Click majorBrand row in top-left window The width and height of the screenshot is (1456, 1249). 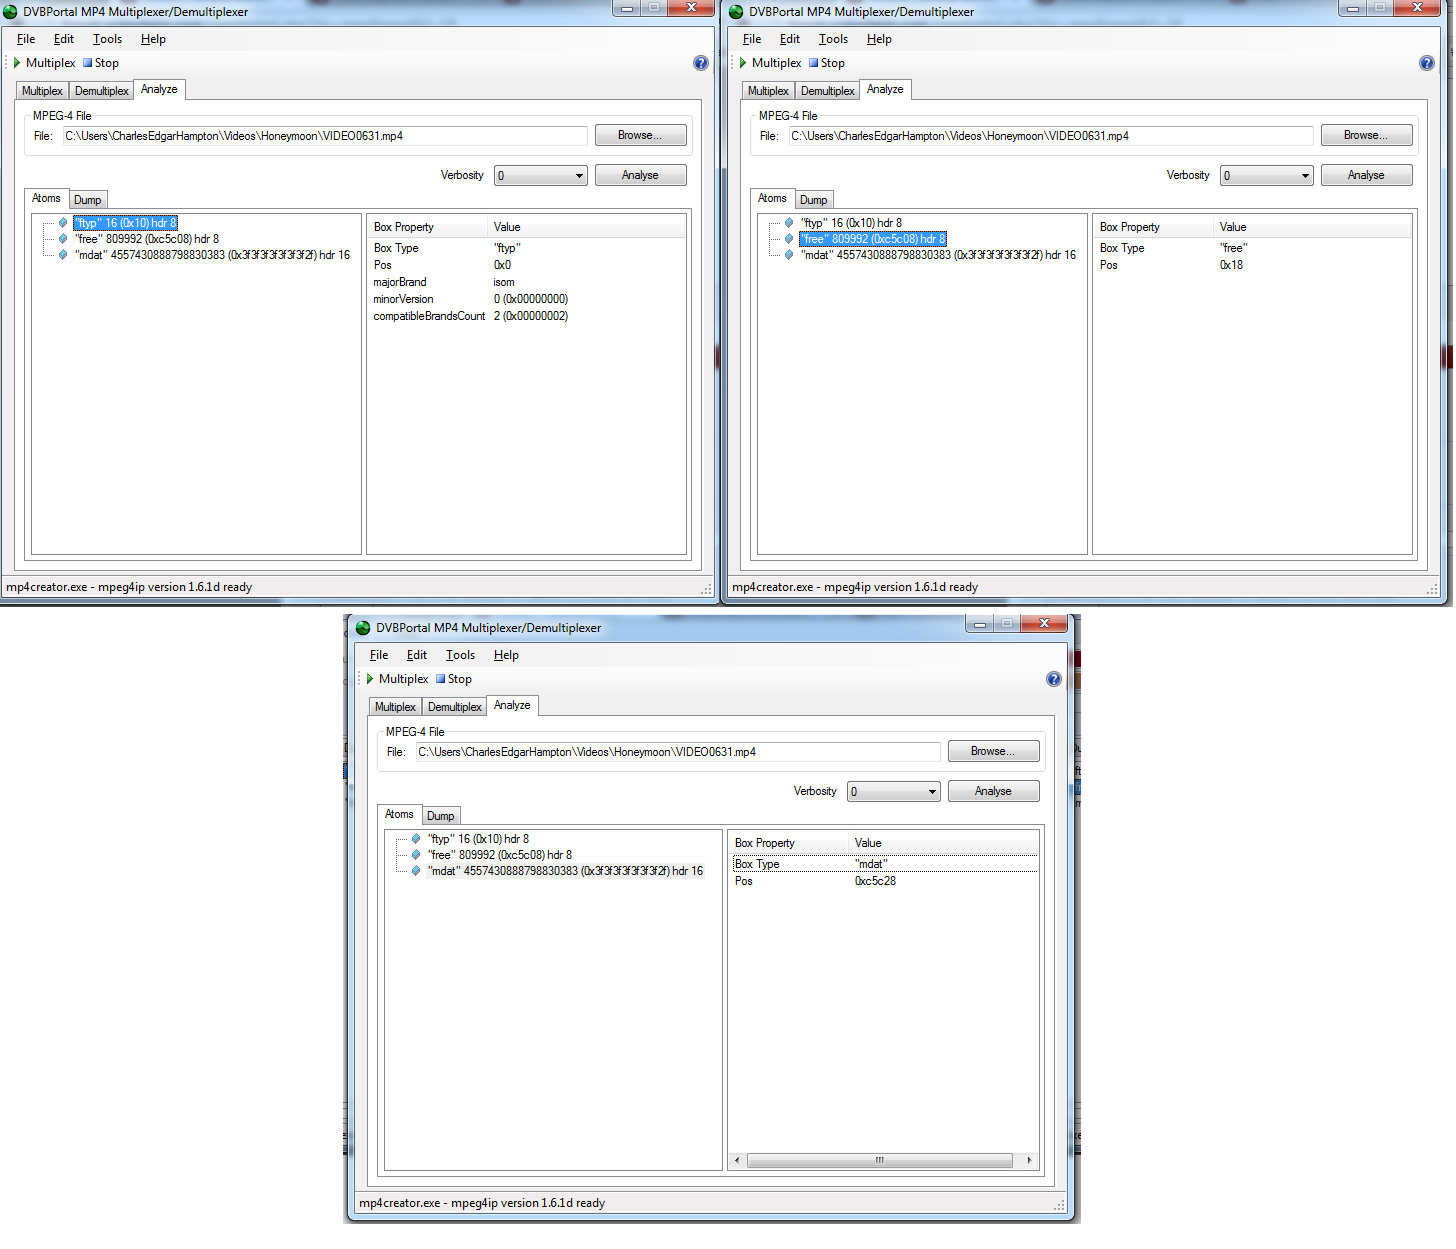coord(526,282)
